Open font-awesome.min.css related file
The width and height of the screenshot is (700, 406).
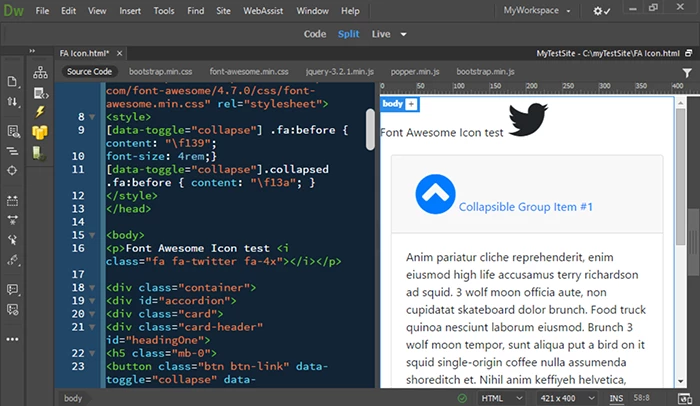[x=249, y=71]
